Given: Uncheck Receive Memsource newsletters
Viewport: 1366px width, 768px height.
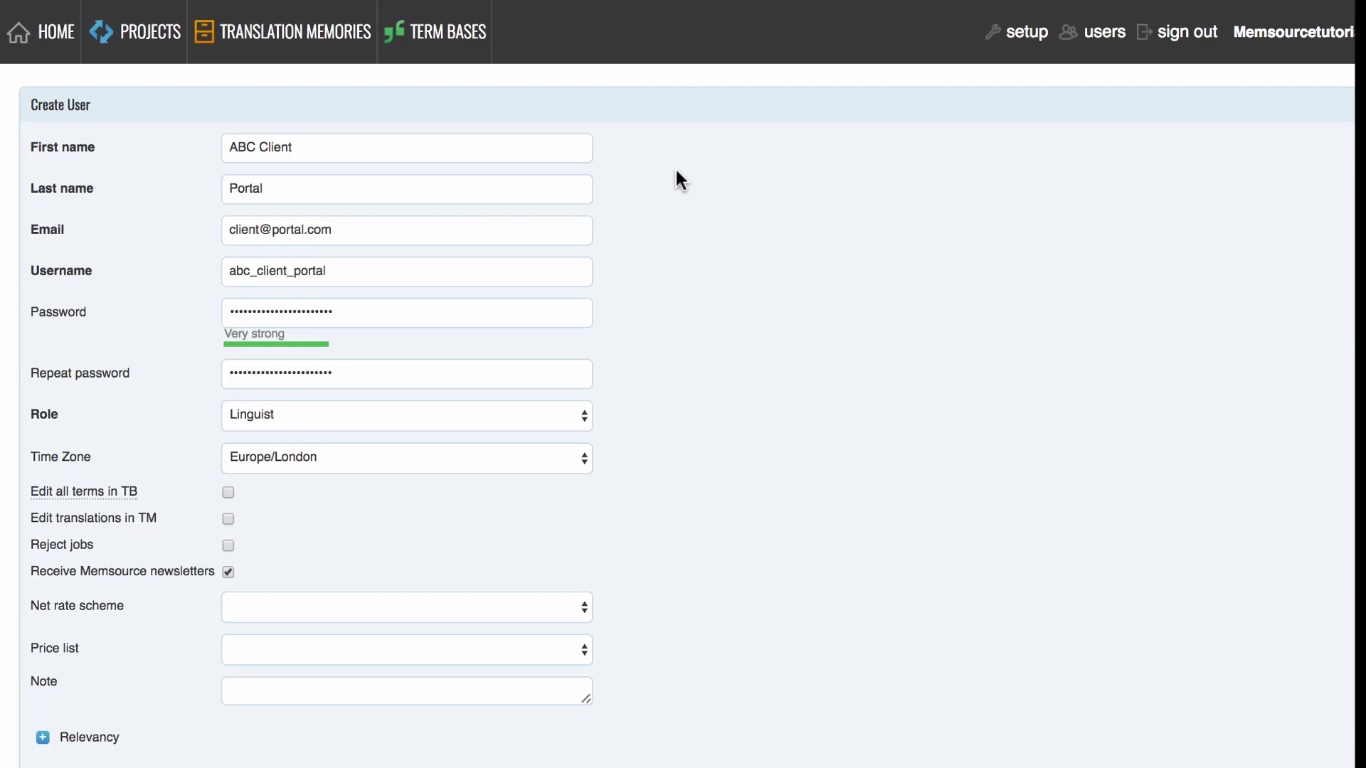Looking at the screenshot, I should point(228,572).
